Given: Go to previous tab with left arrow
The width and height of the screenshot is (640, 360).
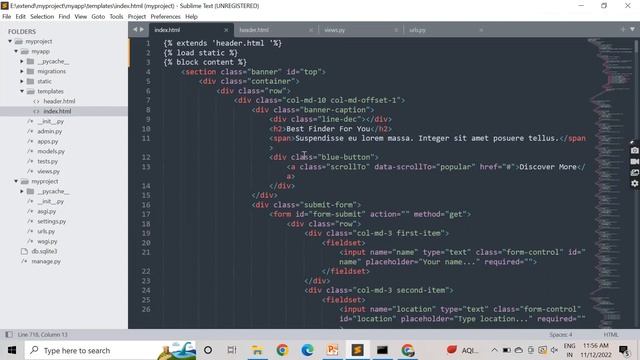Looking at the screenshot, I should coord(135,29).
